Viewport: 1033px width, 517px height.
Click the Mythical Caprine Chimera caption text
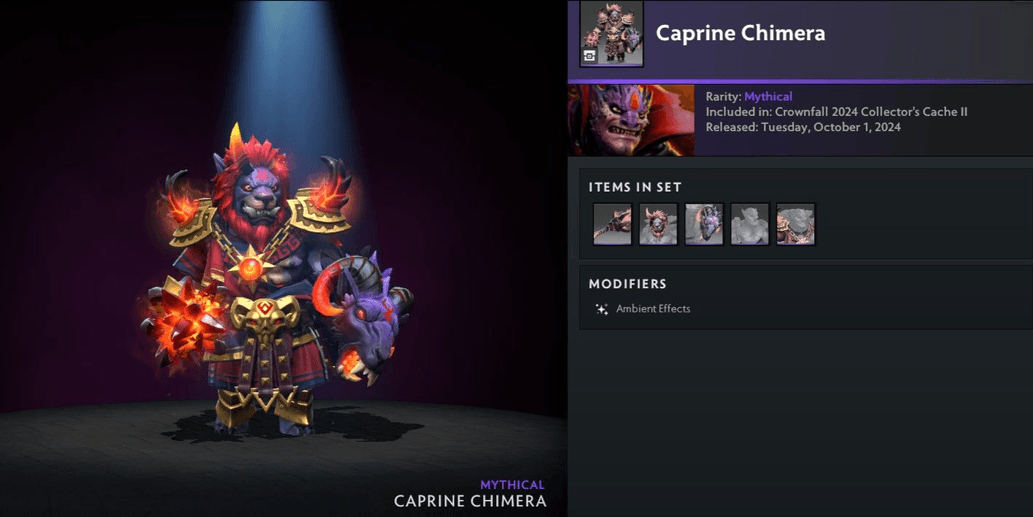(x=470, y=494)
